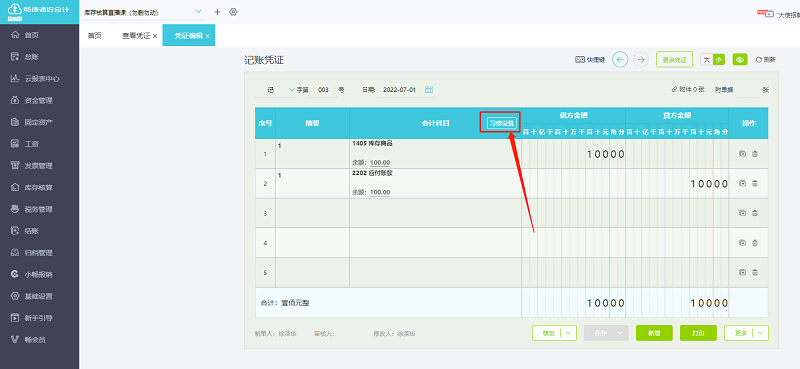Click the empty 会计科目 cell in row 4

click(435, 242)
